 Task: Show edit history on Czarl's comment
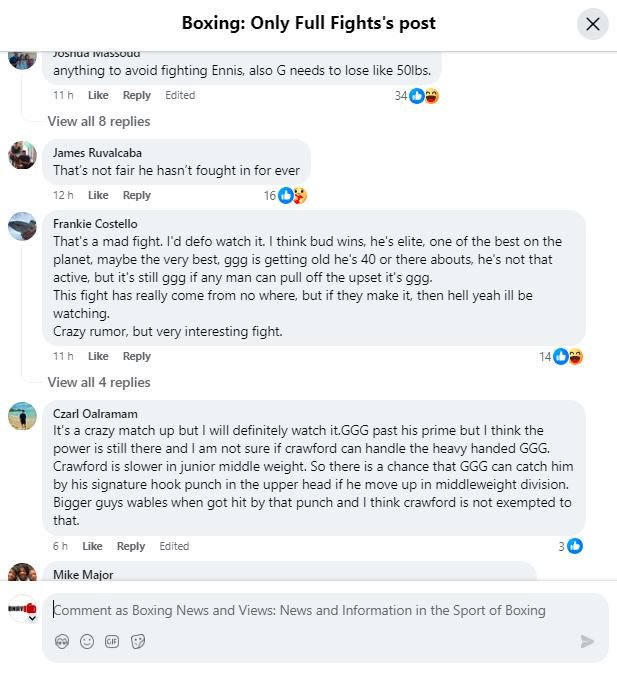pos(174,546)
